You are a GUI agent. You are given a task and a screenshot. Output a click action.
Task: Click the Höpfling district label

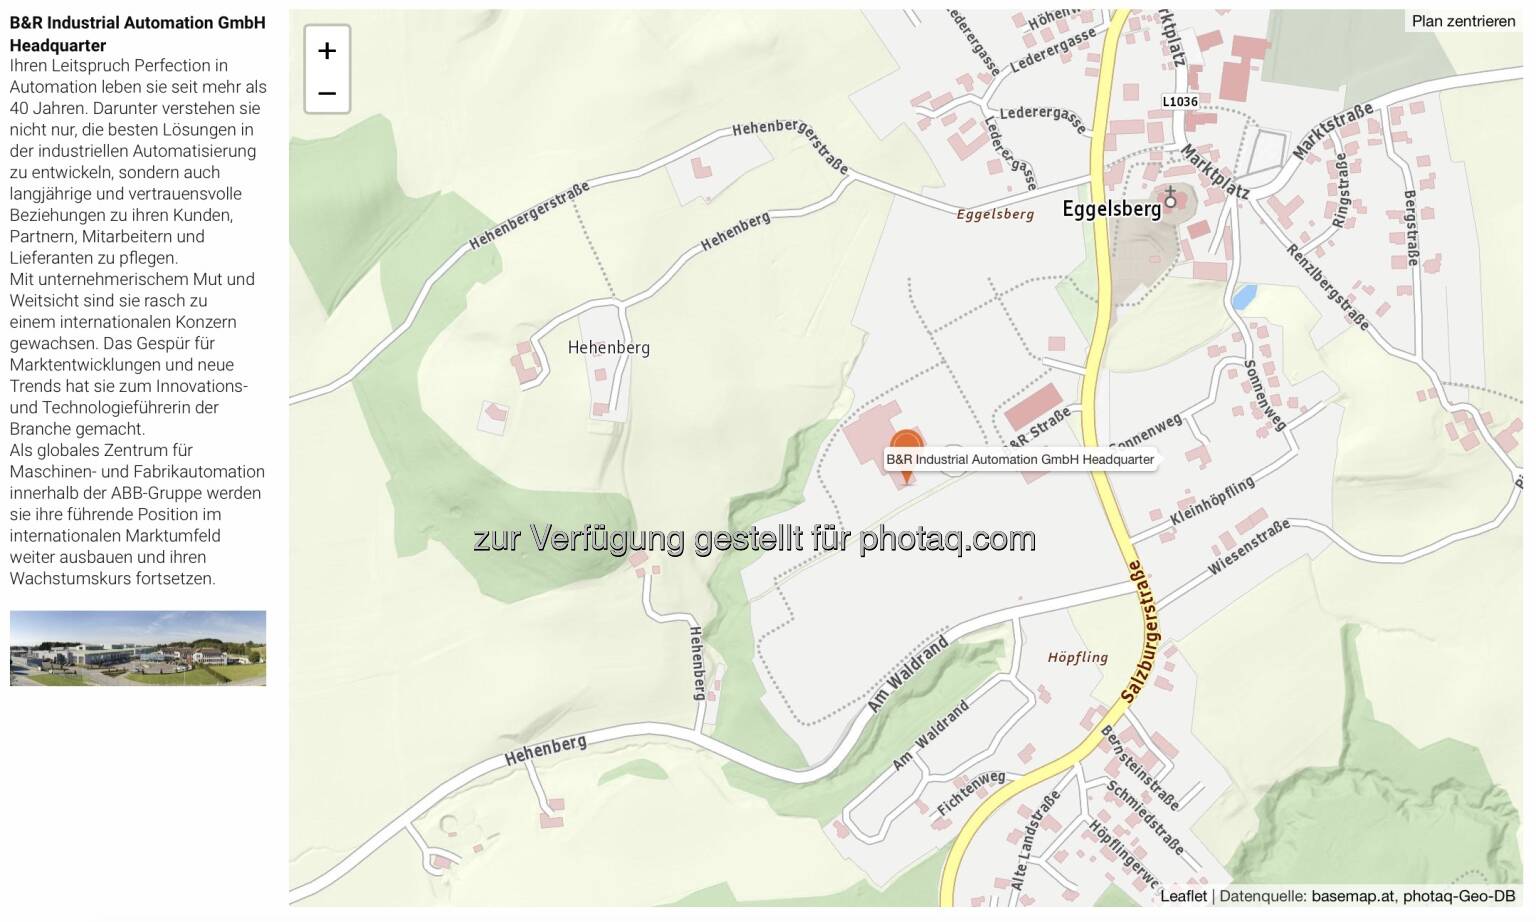point(1077,657)
